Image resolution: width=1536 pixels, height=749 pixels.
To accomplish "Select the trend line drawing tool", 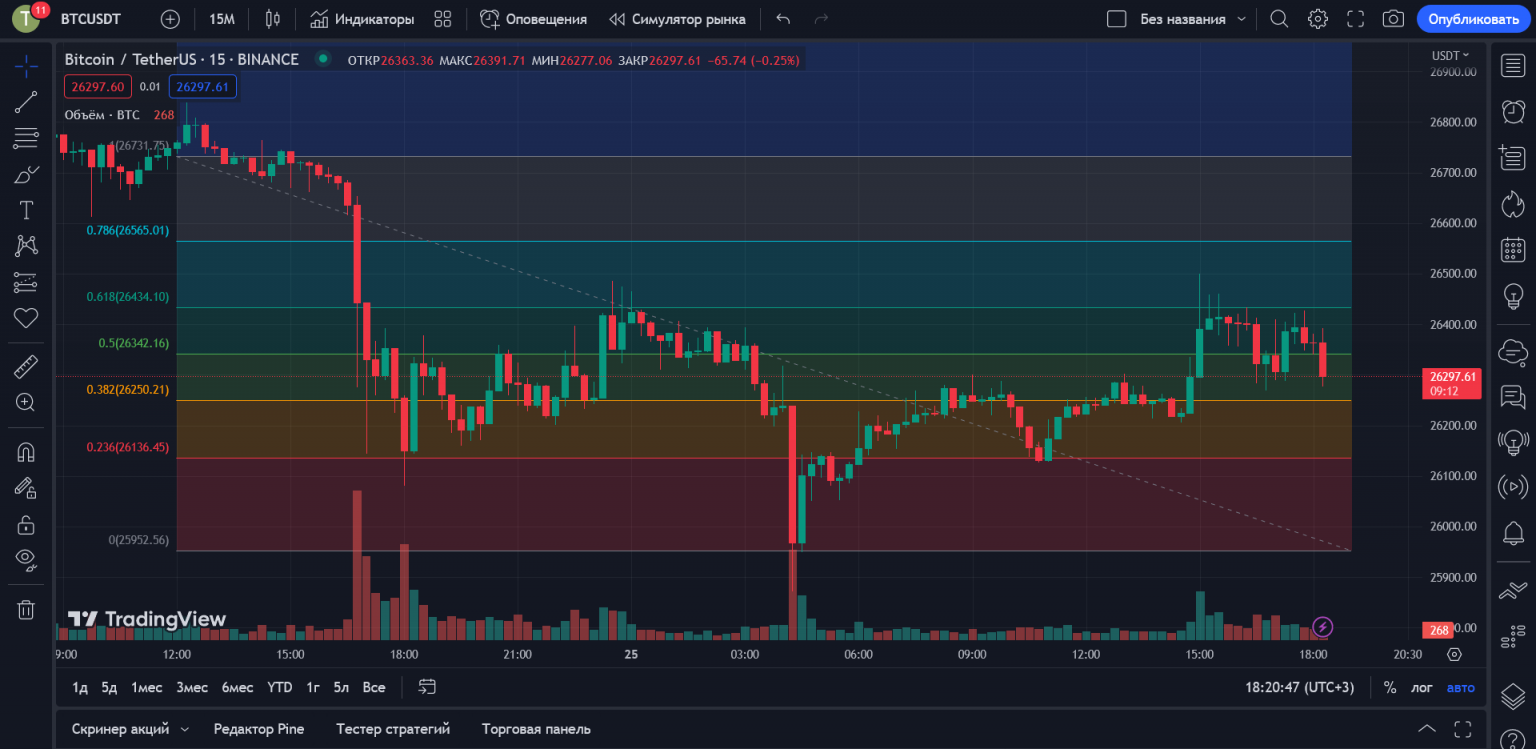I will (x=26, y=102).
